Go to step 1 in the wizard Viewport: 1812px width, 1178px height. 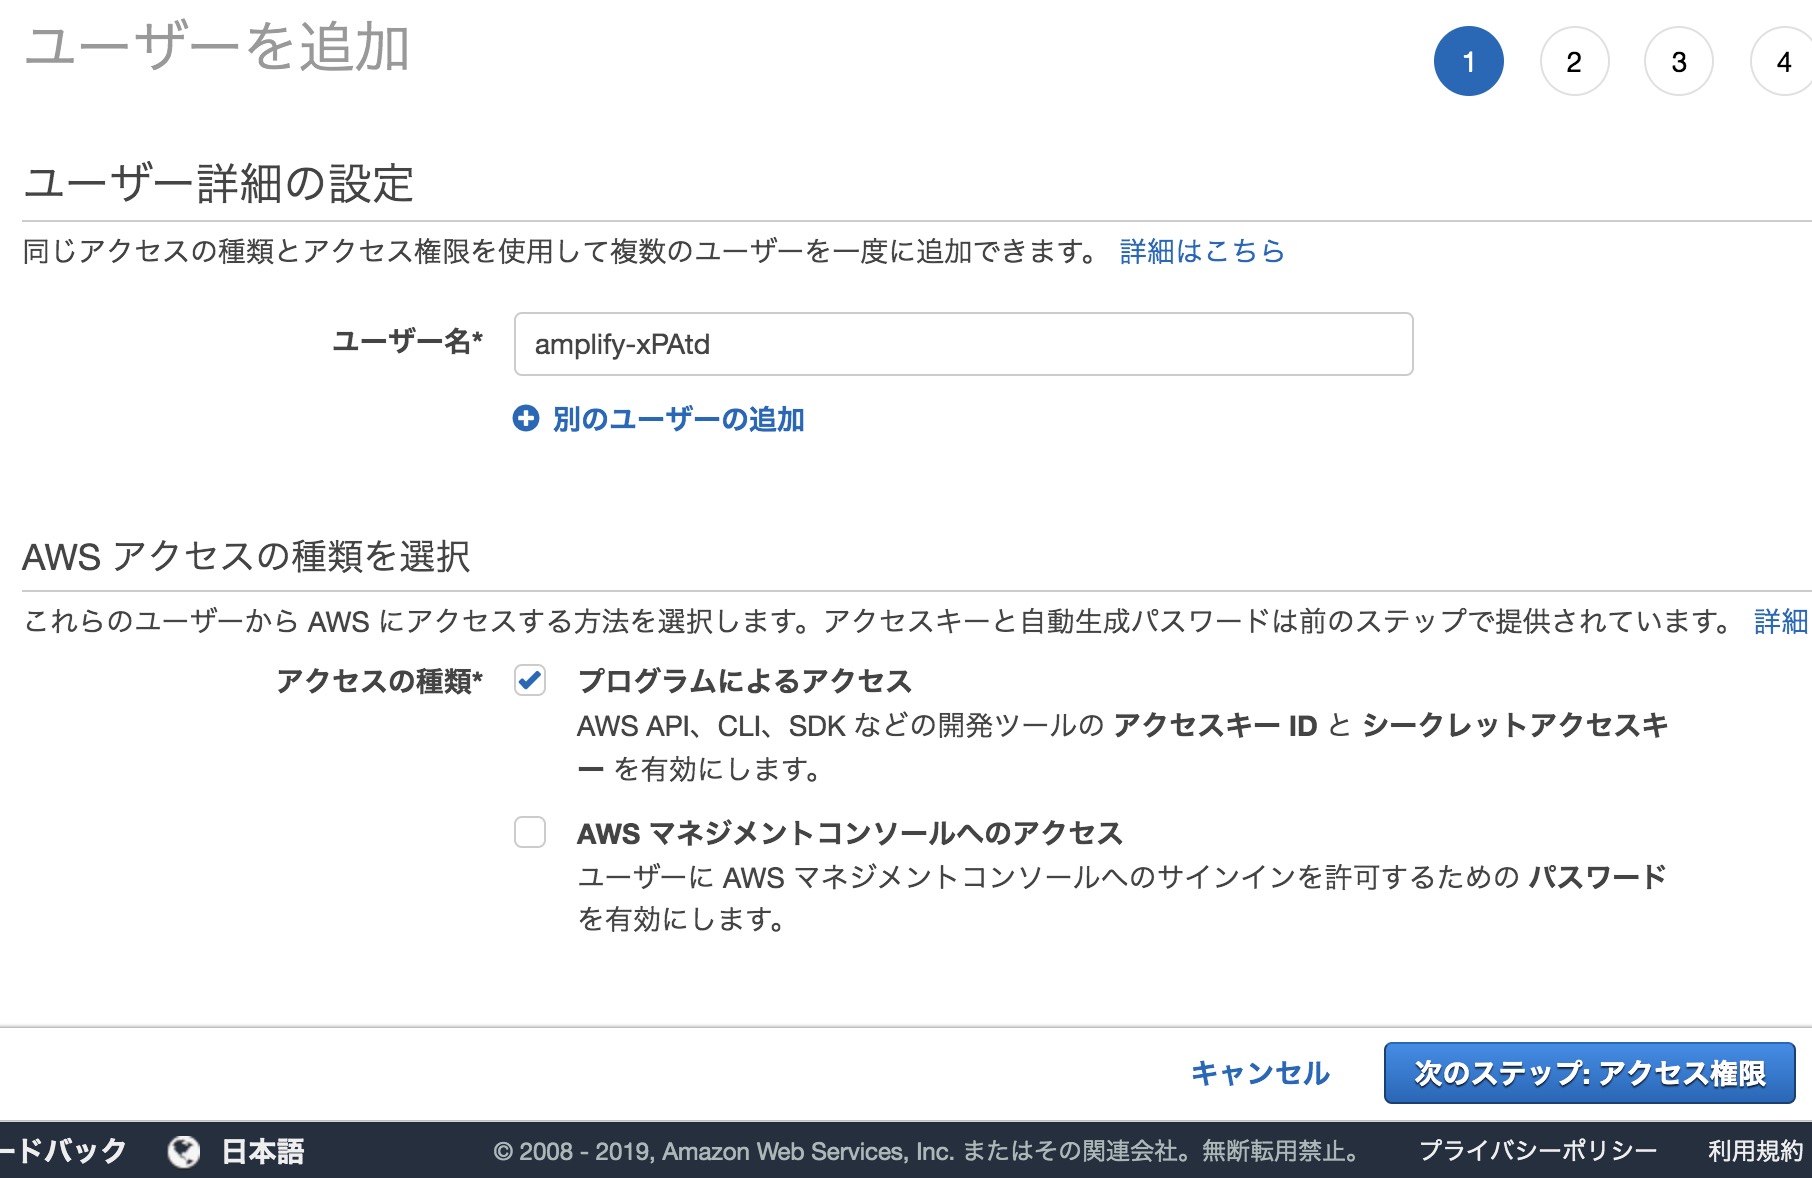coord(1469,61)
